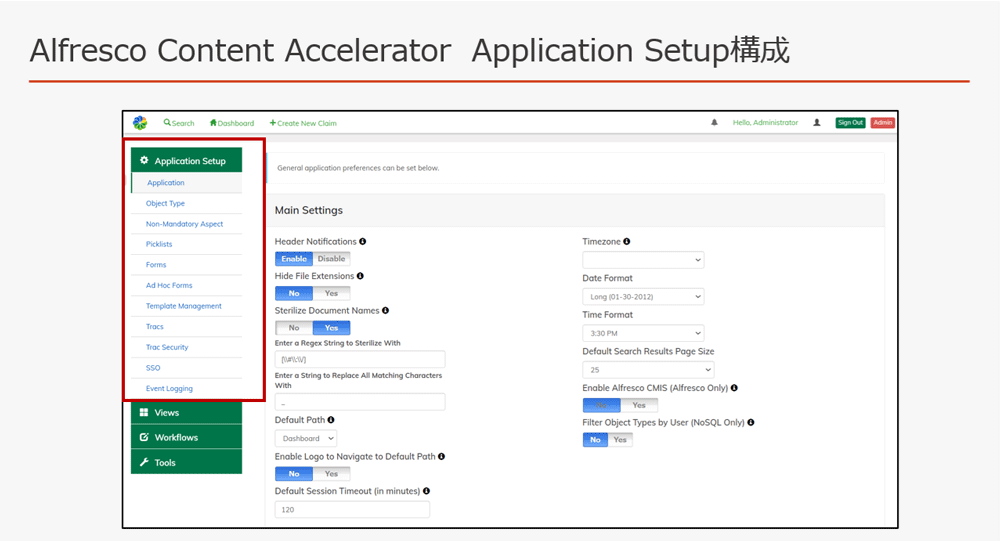The image size is (1000, 541).
Task: Click Hello, Administrator link
Action: click(765, 122)
